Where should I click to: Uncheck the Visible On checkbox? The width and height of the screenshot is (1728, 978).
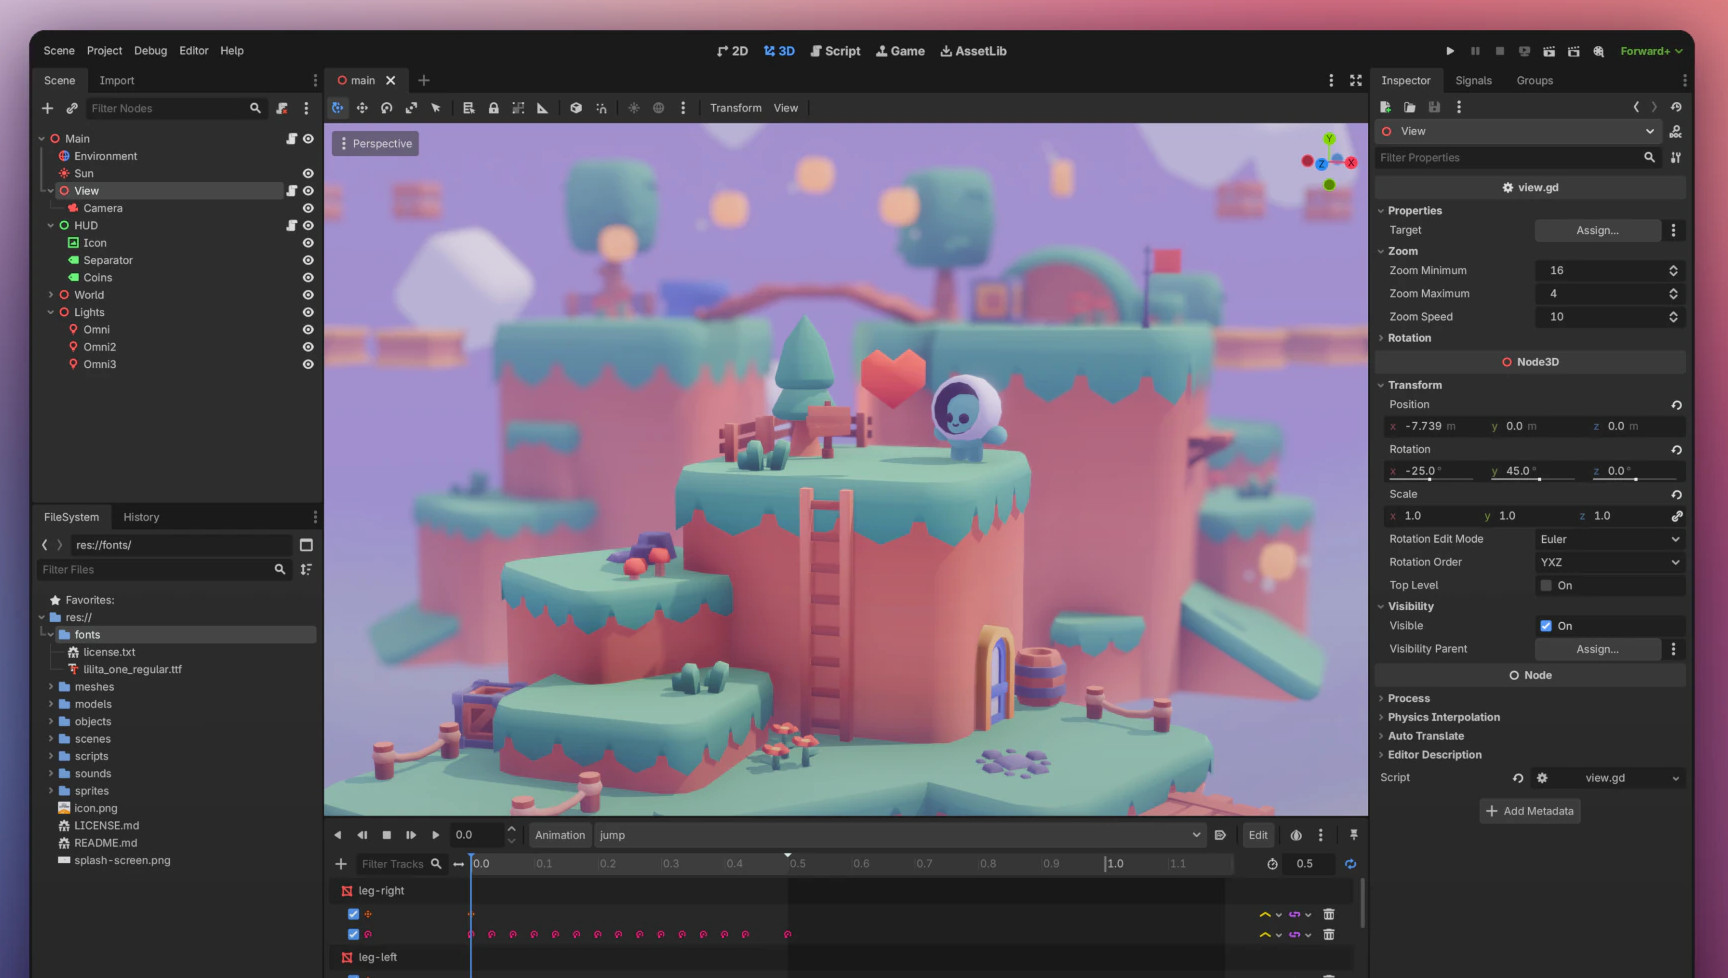click(1546, 626)
